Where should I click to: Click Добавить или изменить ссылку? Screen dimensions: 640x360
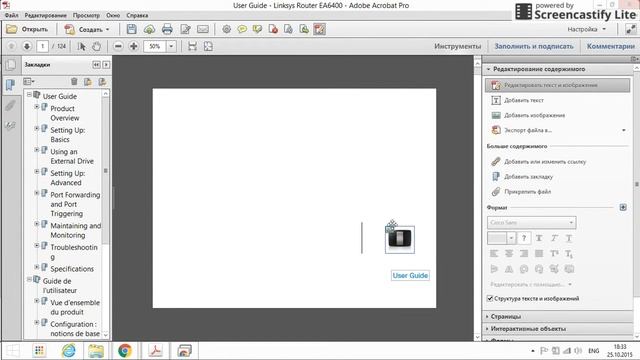click(538, 162)
